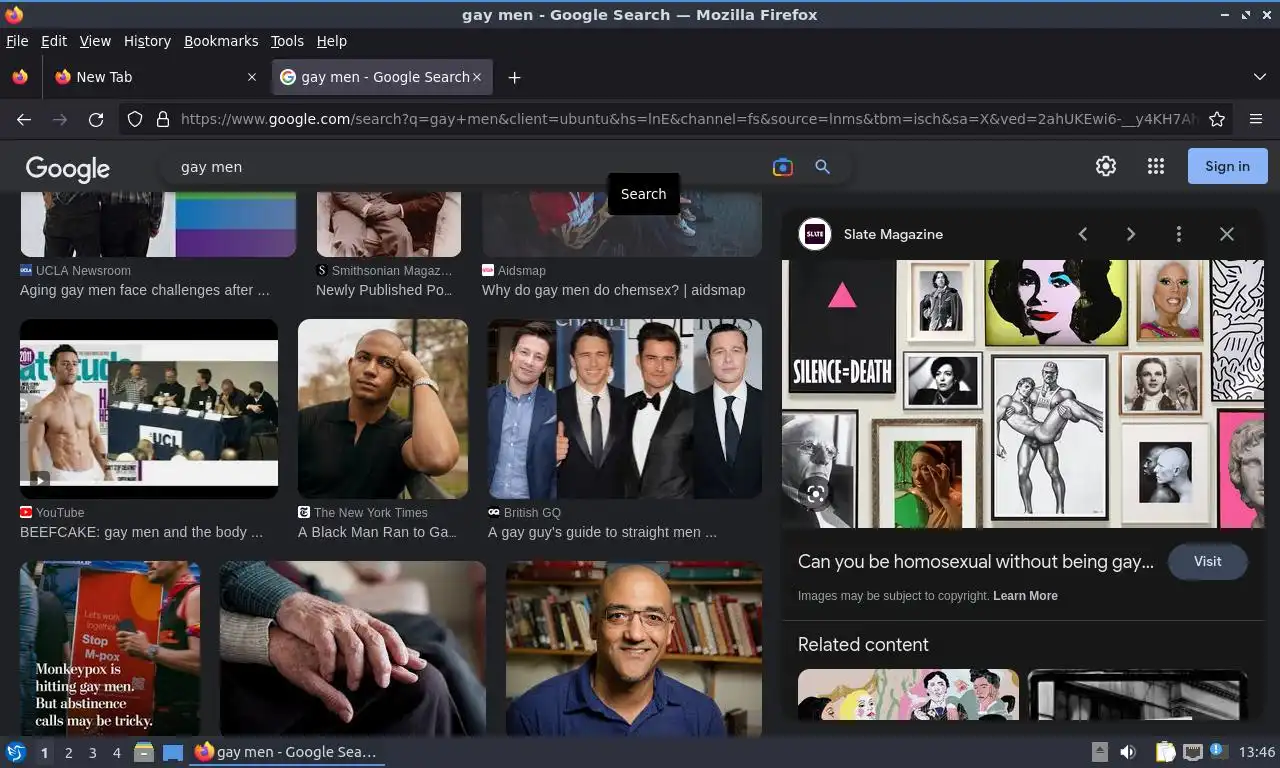Open the system application menu launcher
Screen dimensions: 1280x768
click(15, 752)
